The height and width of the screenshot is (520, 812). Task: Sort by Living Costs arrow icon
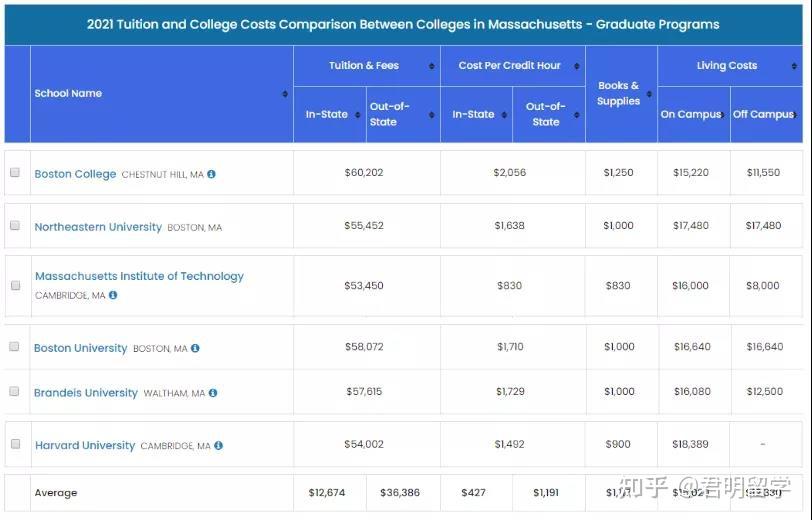click(794, 66)
